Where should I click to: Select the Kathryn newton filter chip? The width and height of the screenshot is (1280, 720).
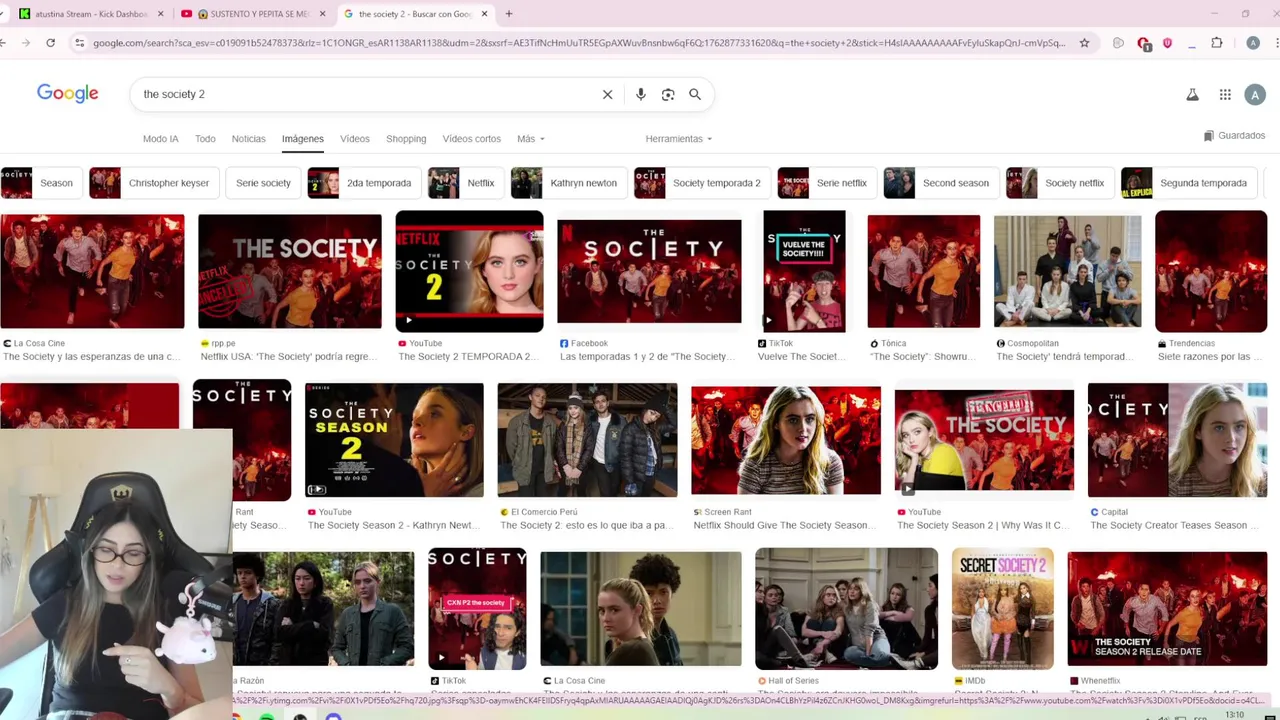(x=569, y=183)
